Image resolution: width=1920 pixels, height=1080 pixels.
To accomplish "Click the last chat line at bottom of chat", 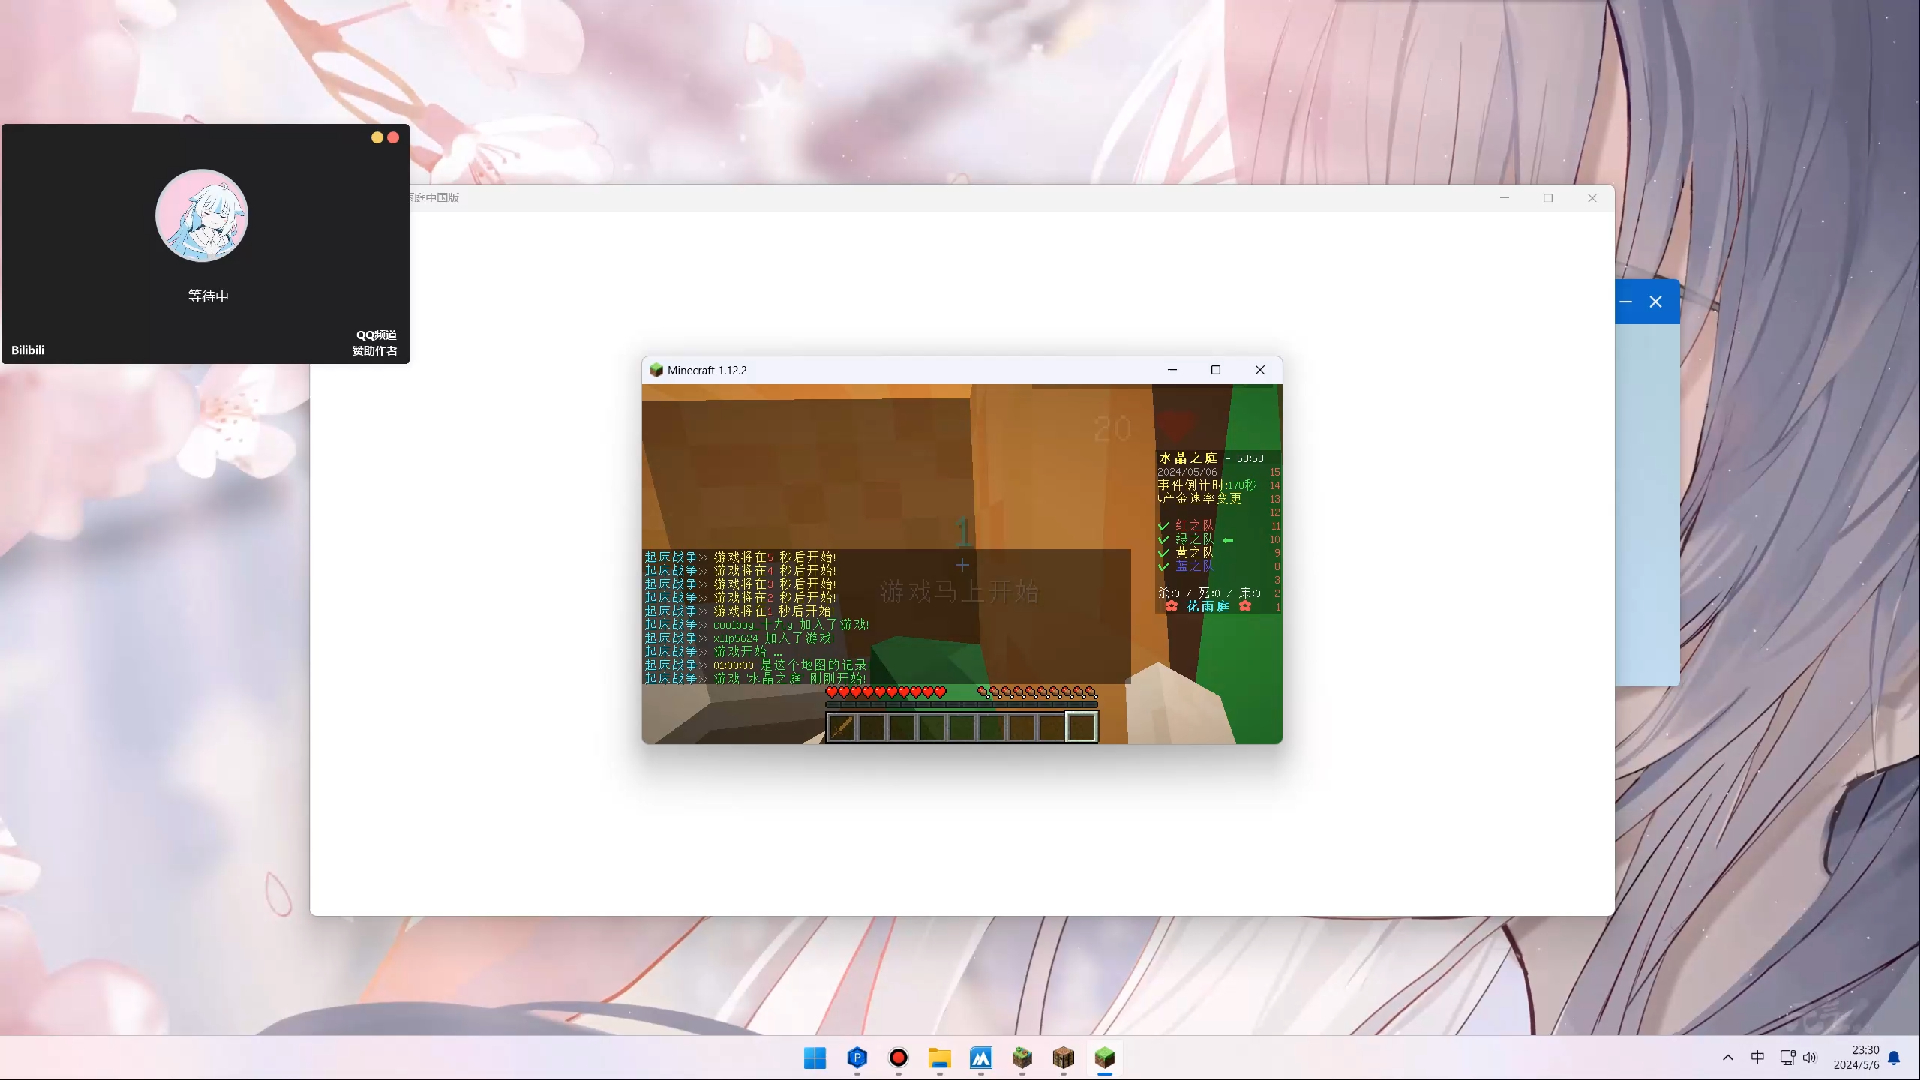I will 755,678.
